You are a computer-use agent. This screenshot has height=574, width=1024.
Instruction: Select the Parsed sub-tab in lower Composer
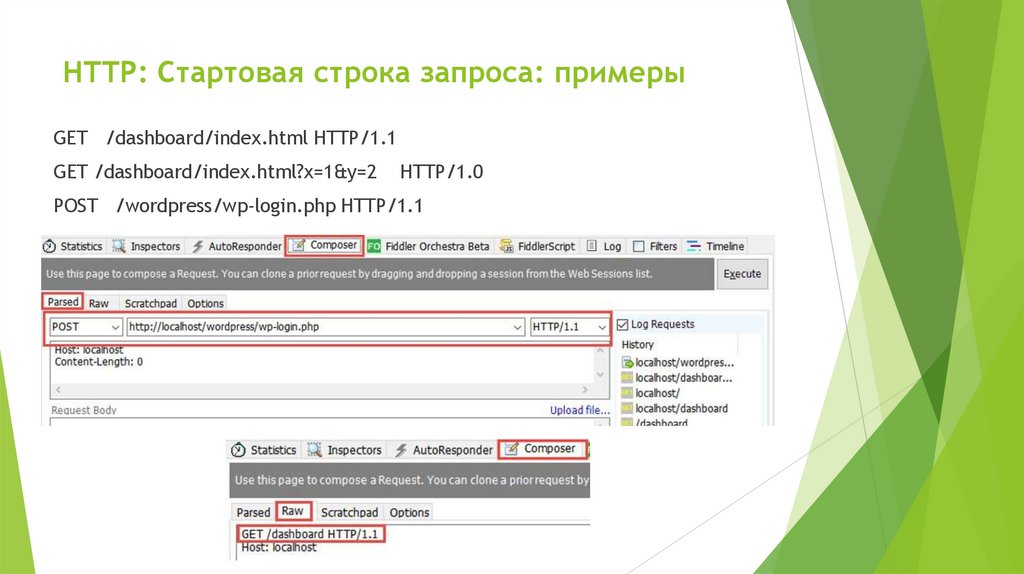click(x=253, y=512)
